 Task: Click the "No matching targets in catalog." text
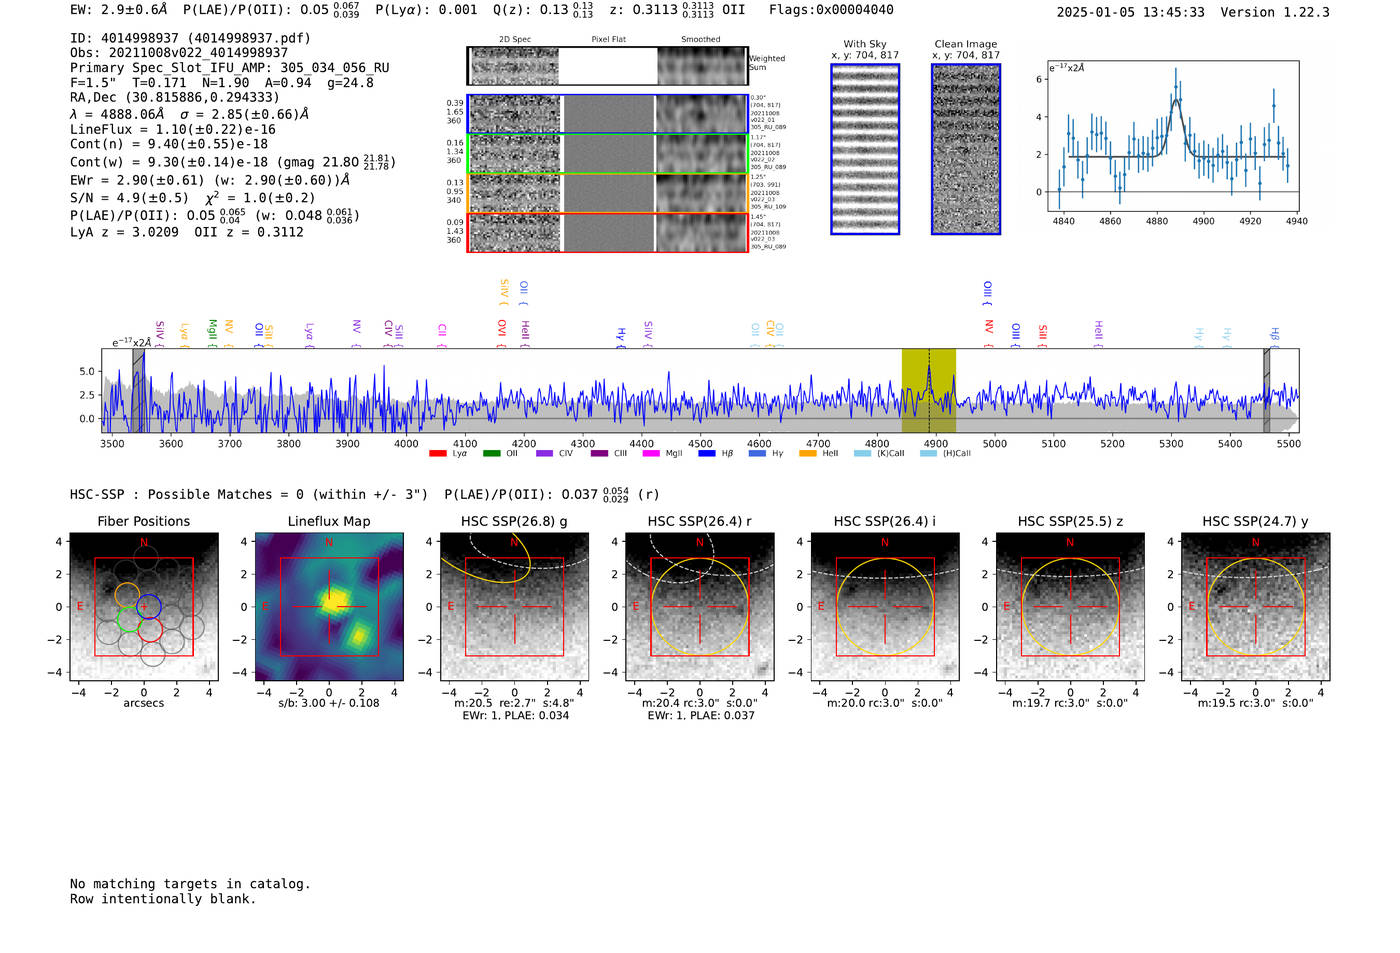click(x=190, y=884)
